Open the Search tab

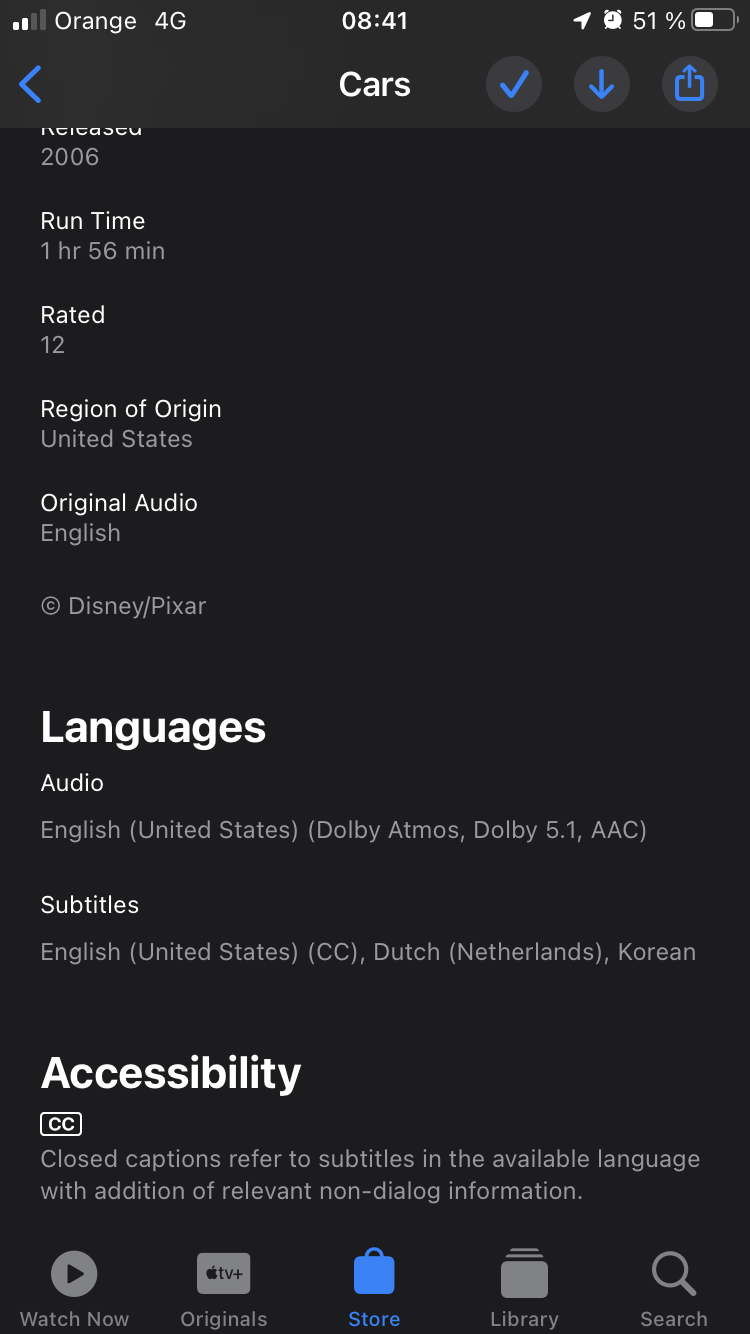coord(674,1290)
